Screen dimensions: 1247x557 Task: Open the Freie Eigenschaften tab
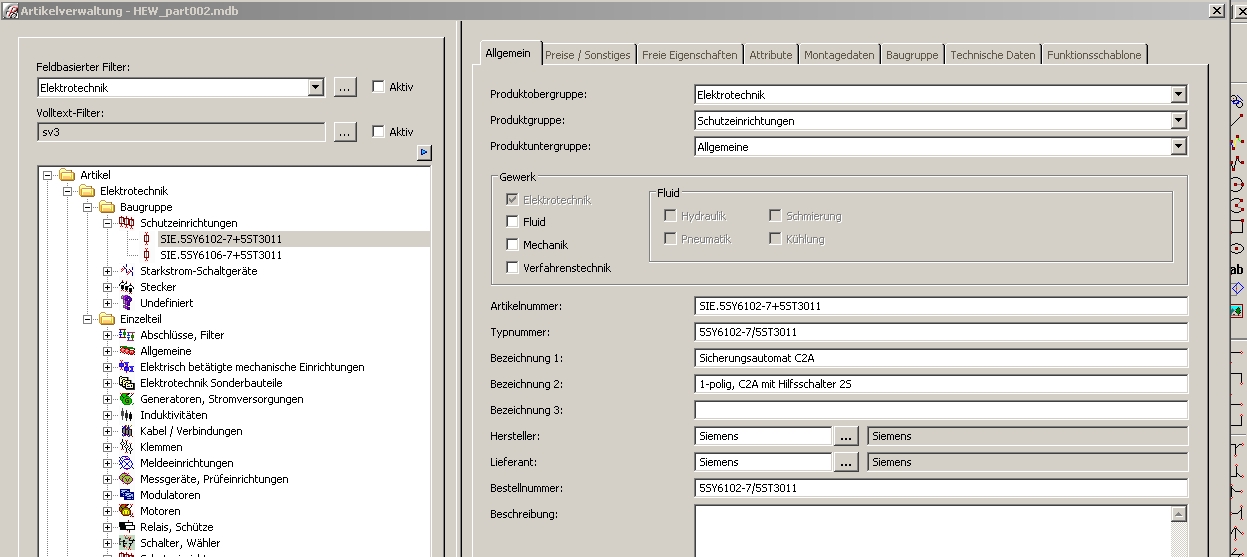tap(690, 55)
